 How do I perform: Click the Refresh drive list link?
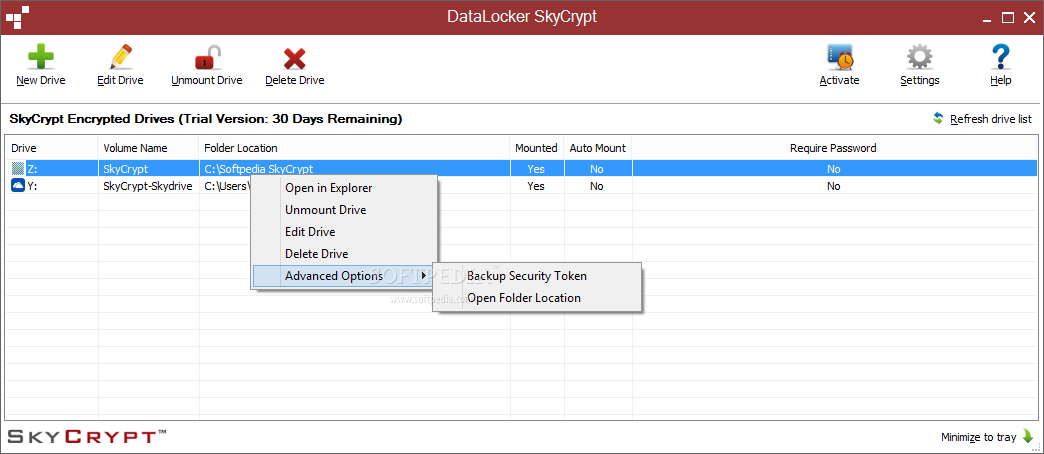pos(991,119)
